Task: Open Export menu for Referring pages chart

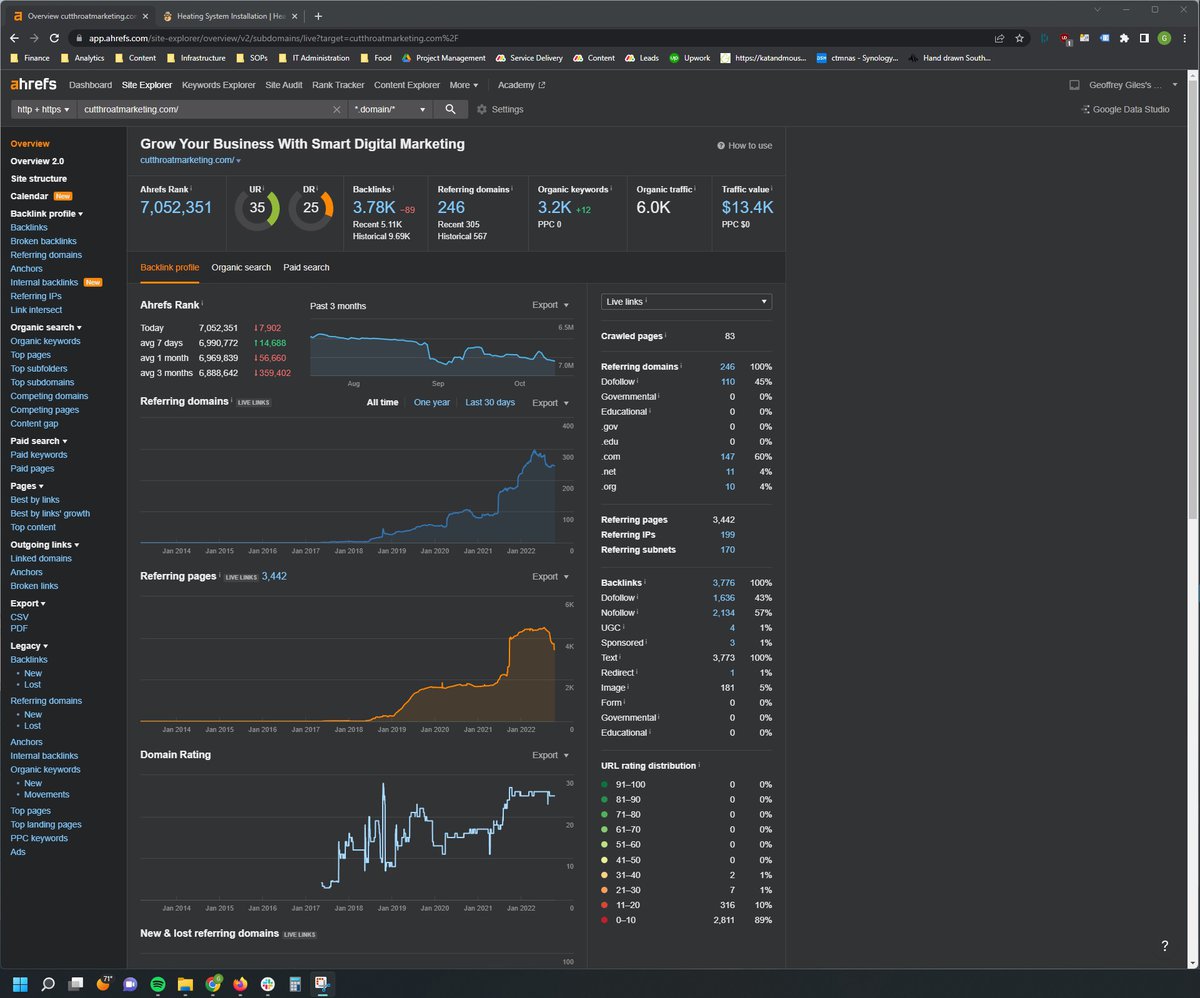Action: point(550,577)
